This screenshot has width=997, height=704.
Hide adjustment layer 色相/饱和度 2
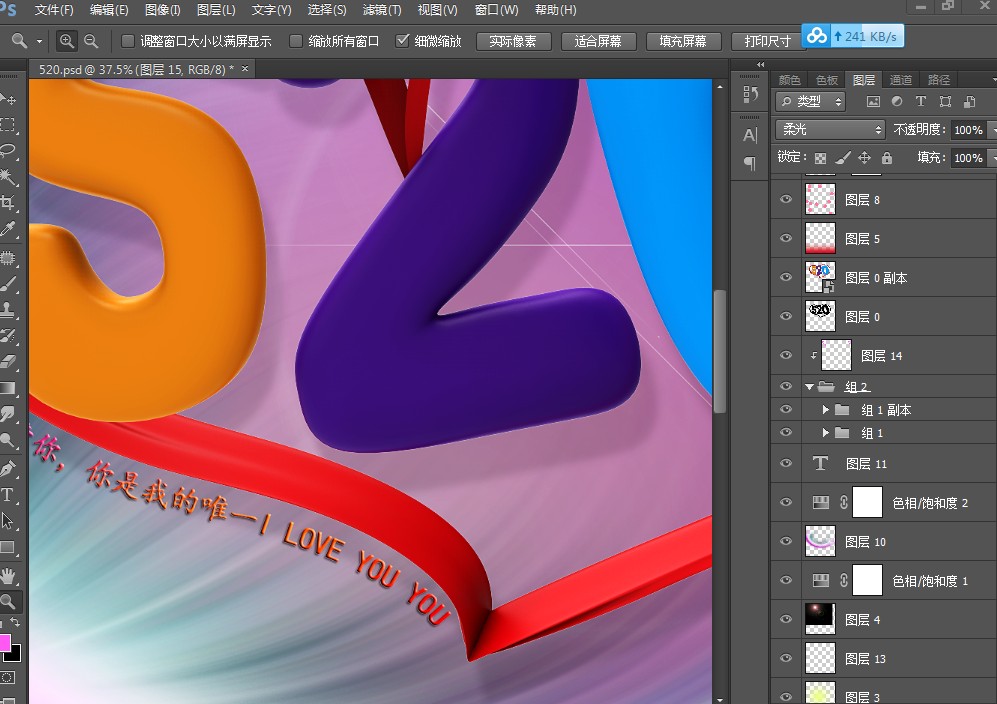click(787, 502)
